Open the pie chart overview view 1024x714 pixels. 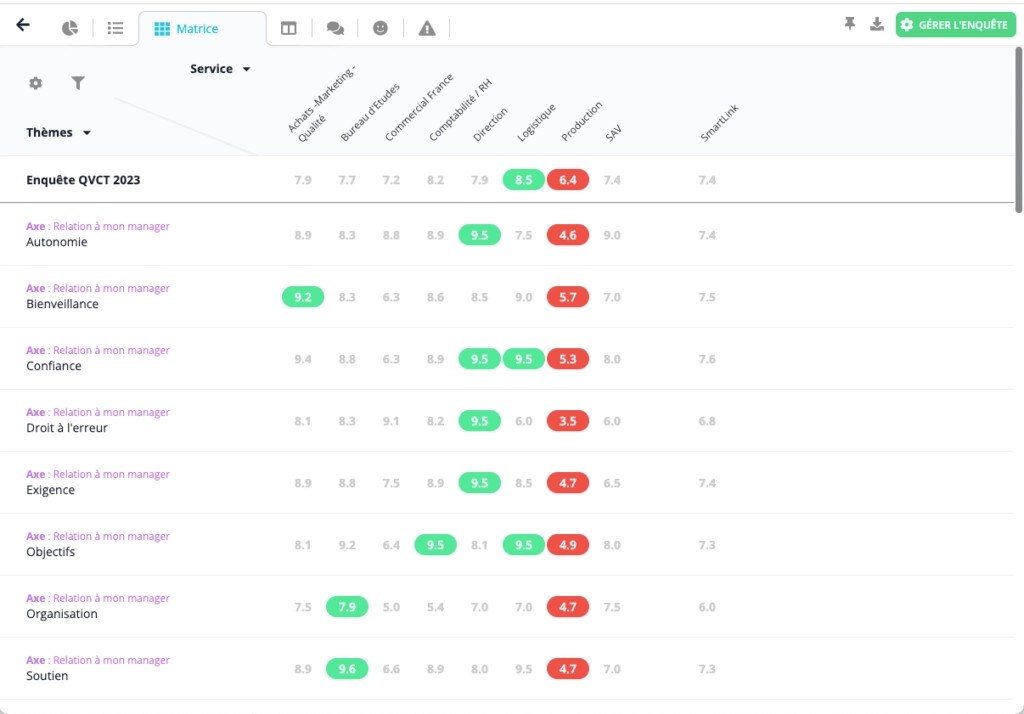pyautogui.click(x=70, y=28)
